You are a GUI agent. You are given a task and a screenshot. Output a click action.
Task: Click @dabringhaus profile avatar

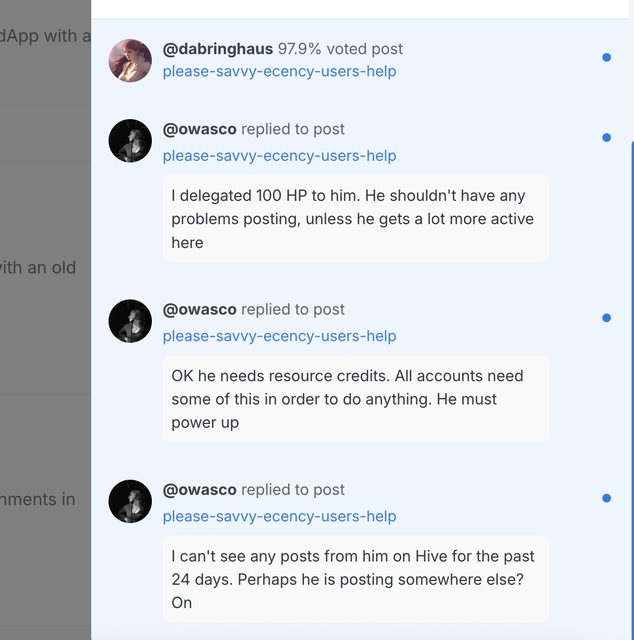coord(130,60)
